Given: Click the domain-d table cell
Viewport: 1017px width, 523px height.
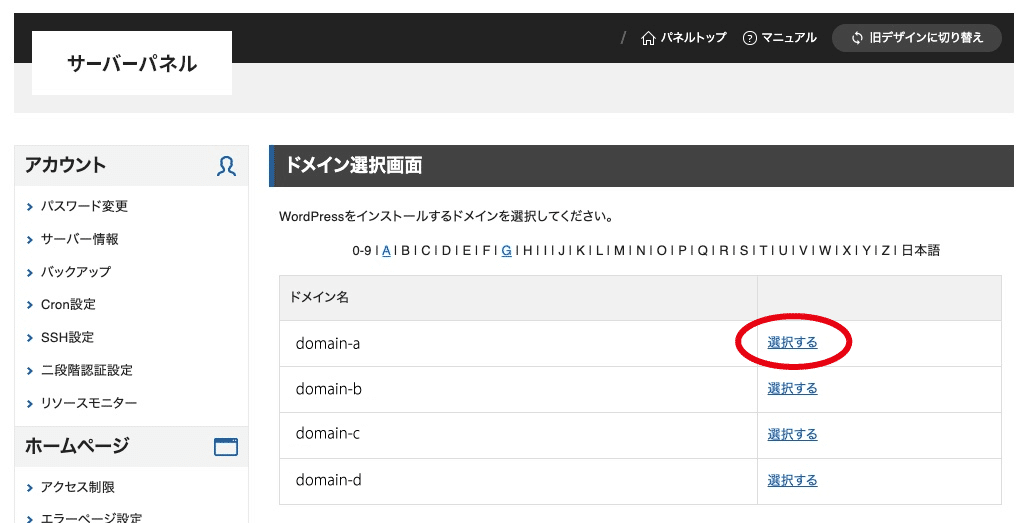Looking at the screenshot, I should (518, 481).
